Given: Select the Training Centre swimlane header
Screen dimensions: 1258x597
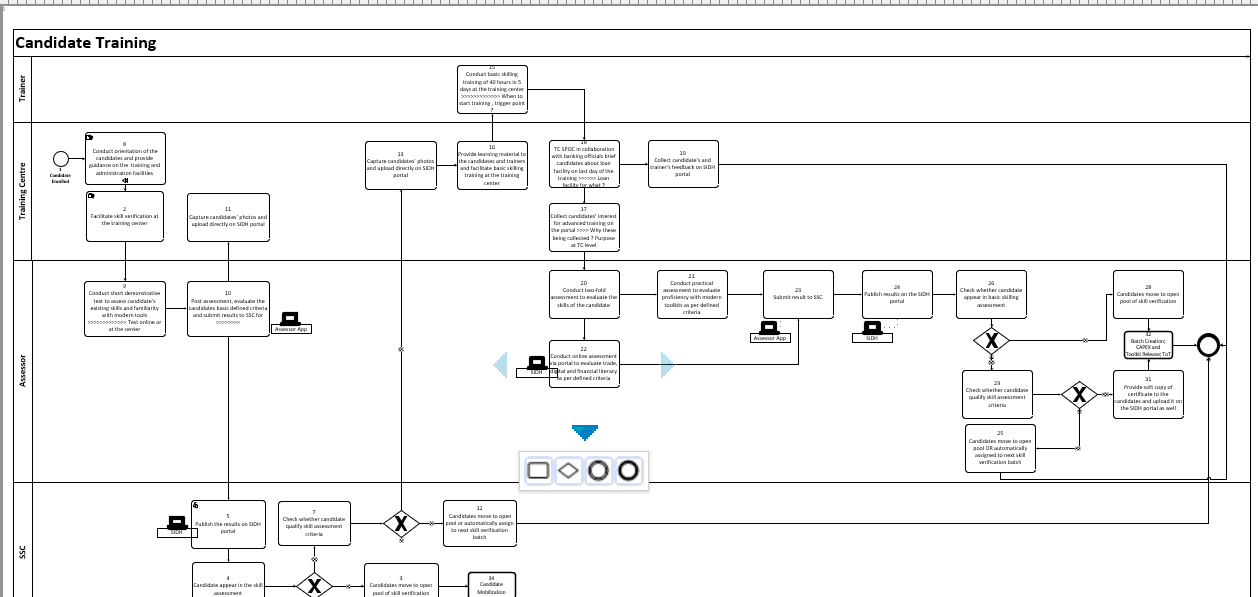Looking at the screenshot, I should point(23,191).
